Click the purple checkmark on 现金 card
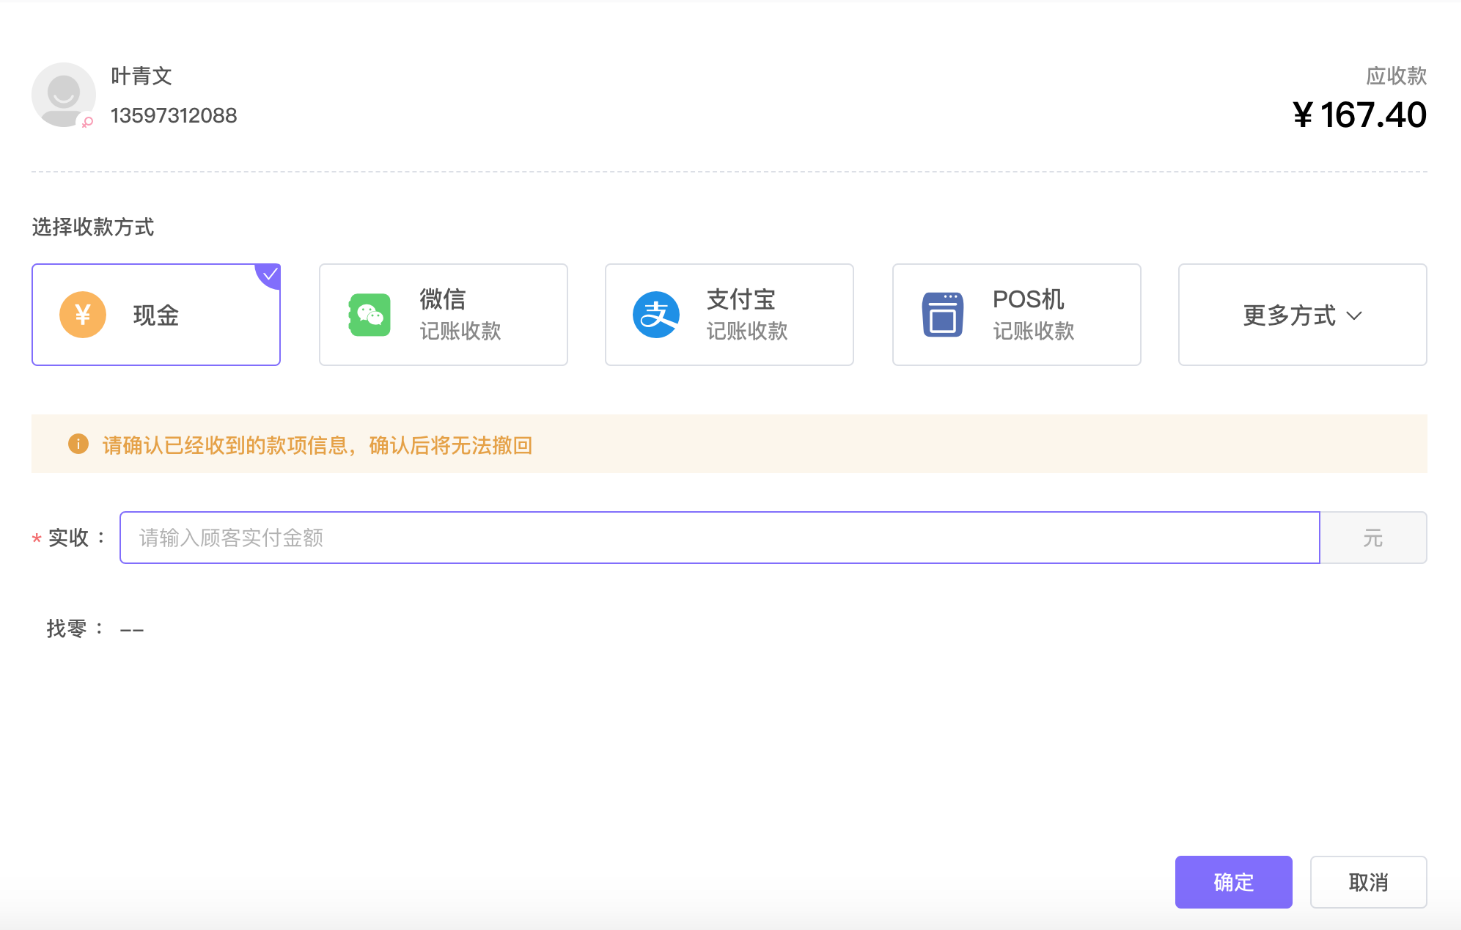Image resolution: width=1461 pixels, height=930 pixels. (270, 274)
